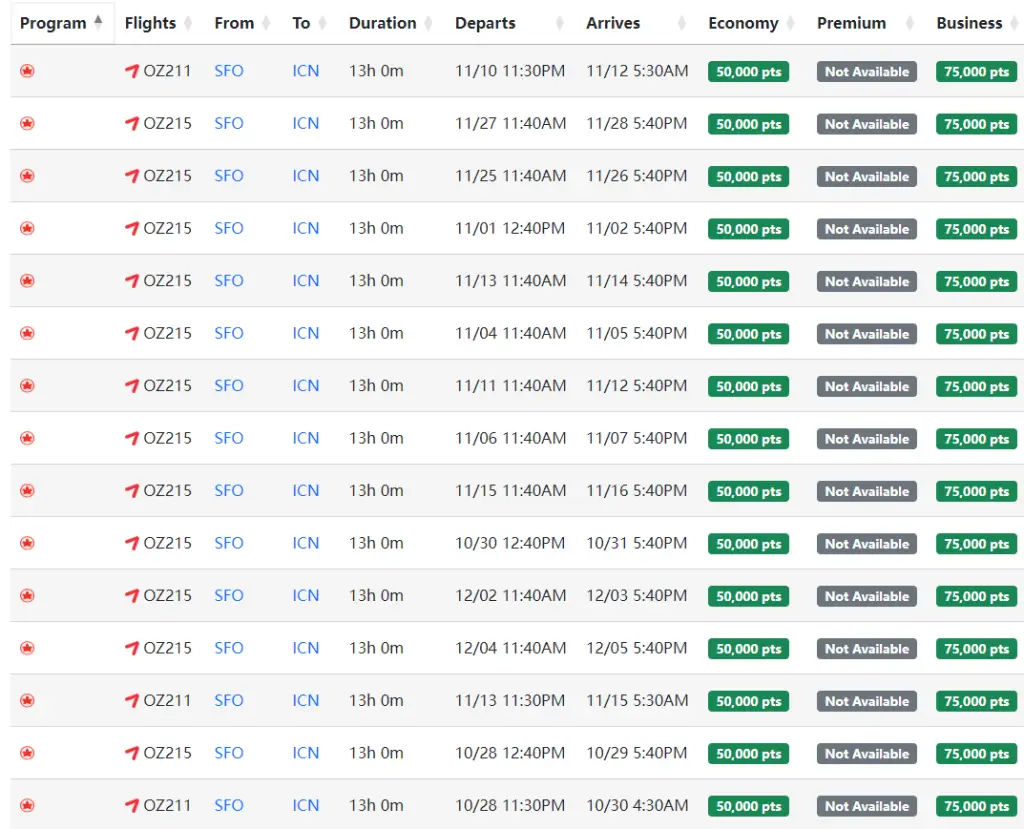Click flight number OZ215 departing 11/13 11:40AM

(x=167, y=281)
